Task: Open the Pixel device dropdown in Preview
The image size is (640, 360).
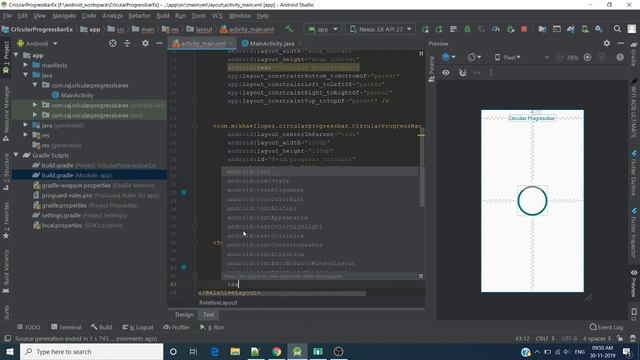Action: tap(508, 58)
